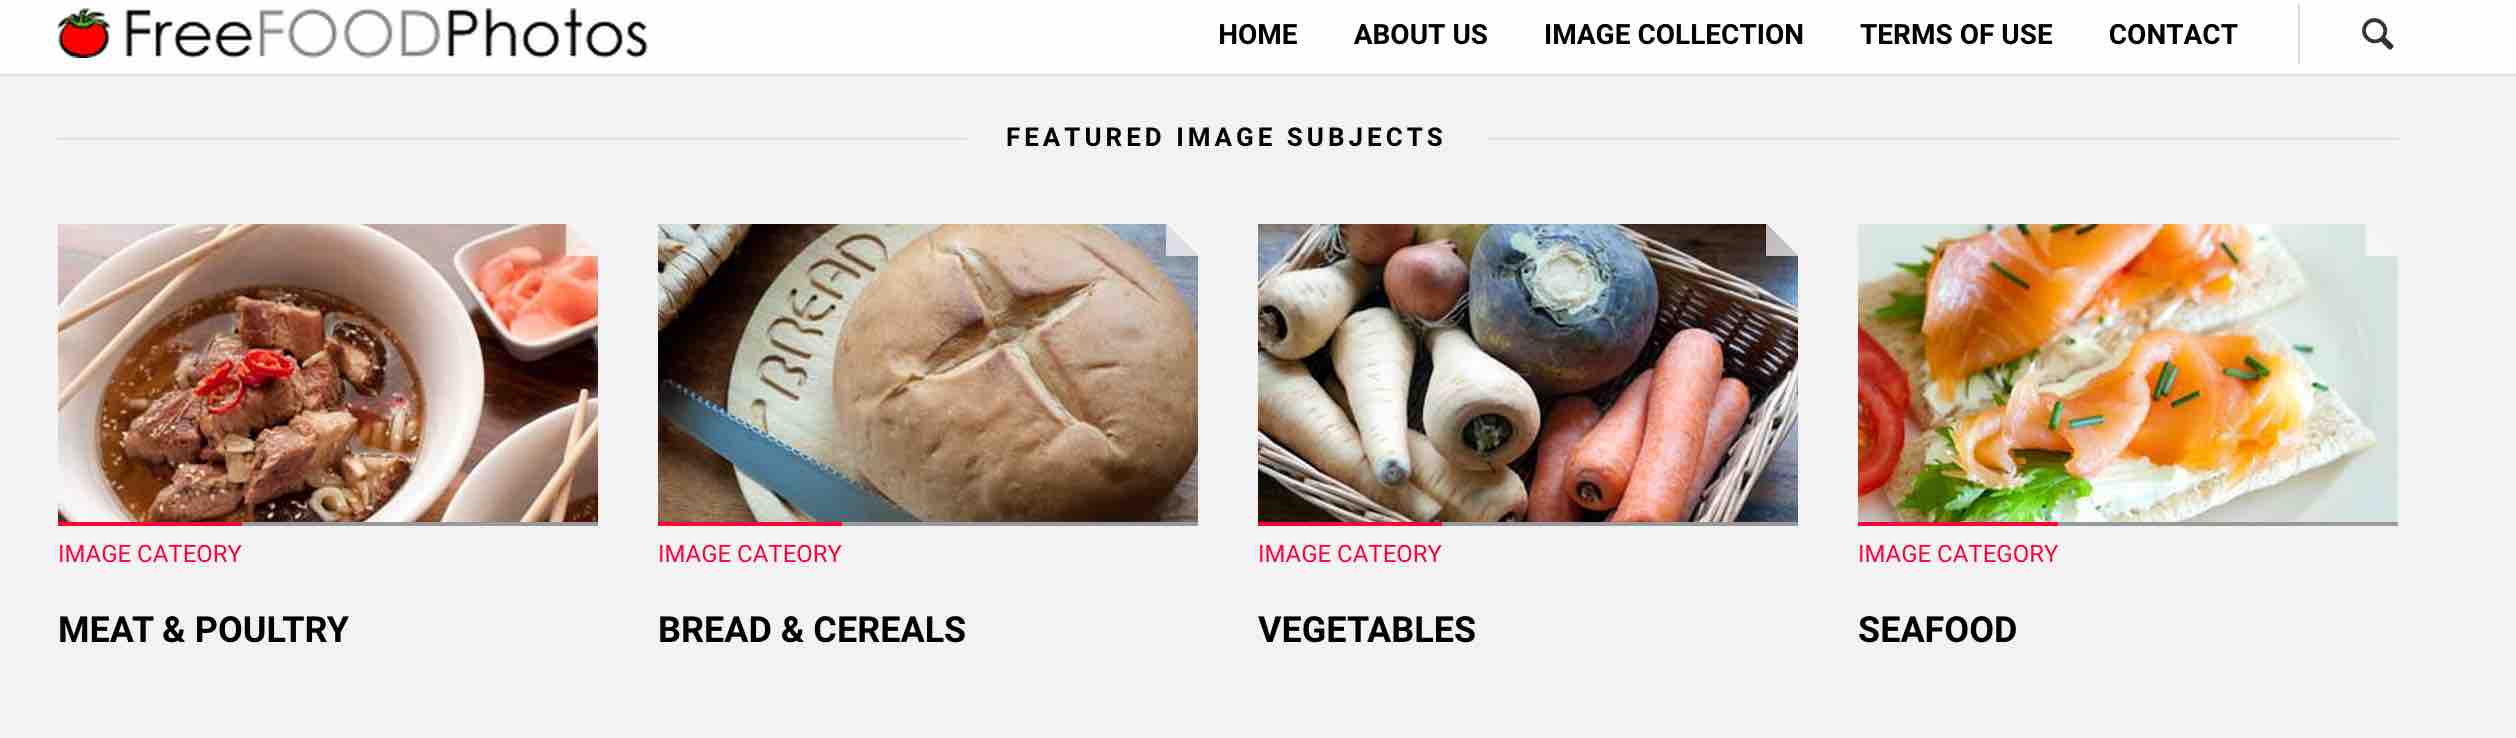Click the search magnifier icon
The height and width of the screenshot is (738, 2516).
click(2377, 35)
